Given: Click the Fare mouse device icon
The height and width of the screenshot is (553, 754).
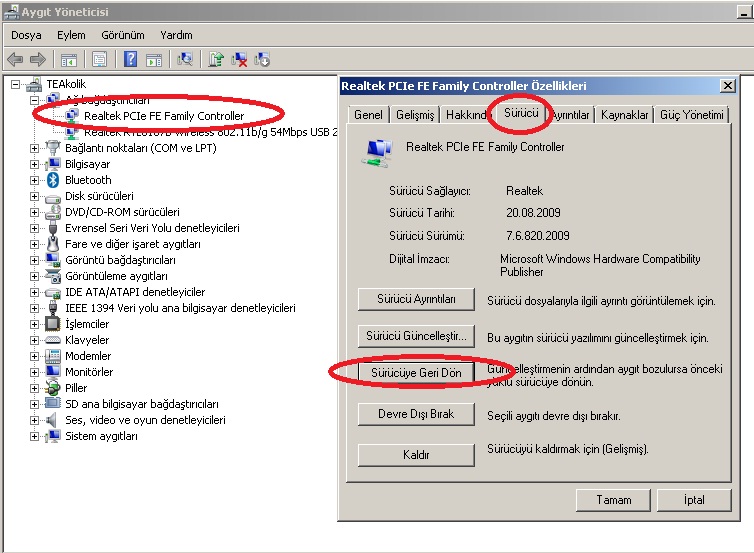Looking at the screenshot, I should pyautogui.click(x=52, y=244).
